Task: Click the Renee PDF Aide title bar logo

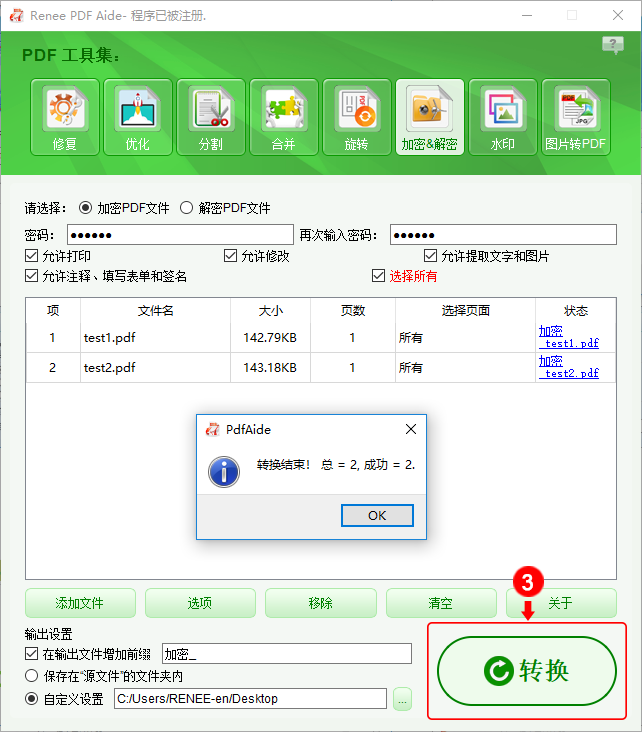Action: tap(16, 15)
